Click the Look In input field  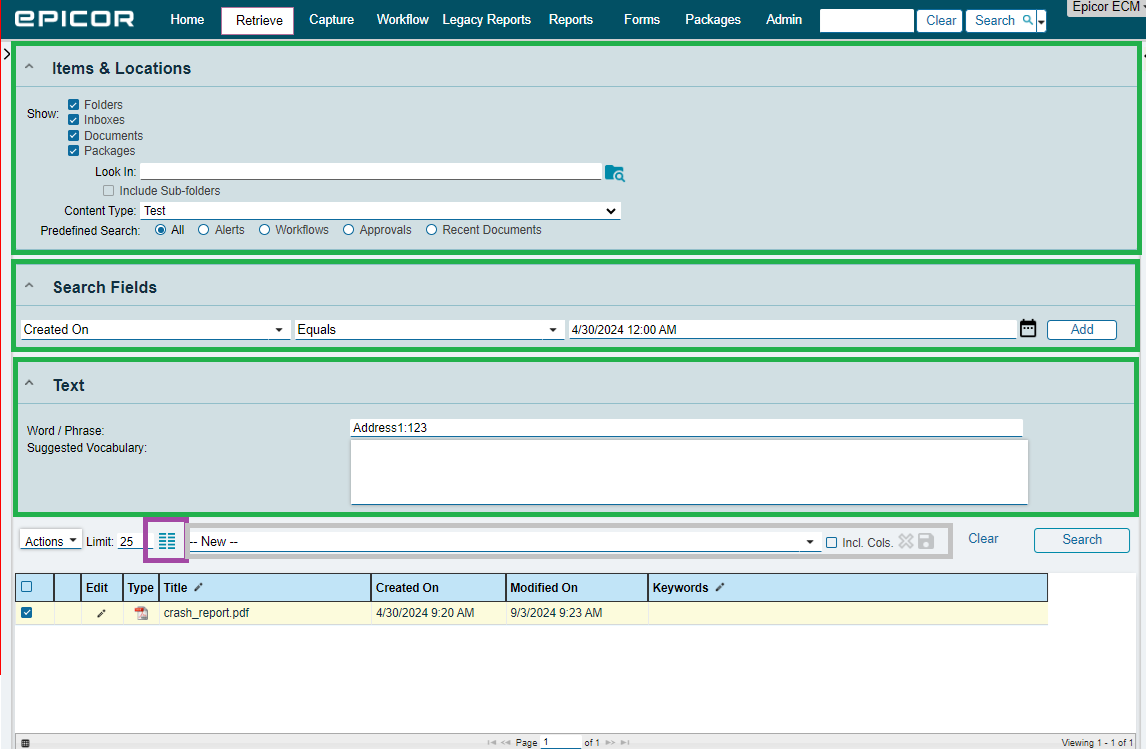(x=371, y=172)
